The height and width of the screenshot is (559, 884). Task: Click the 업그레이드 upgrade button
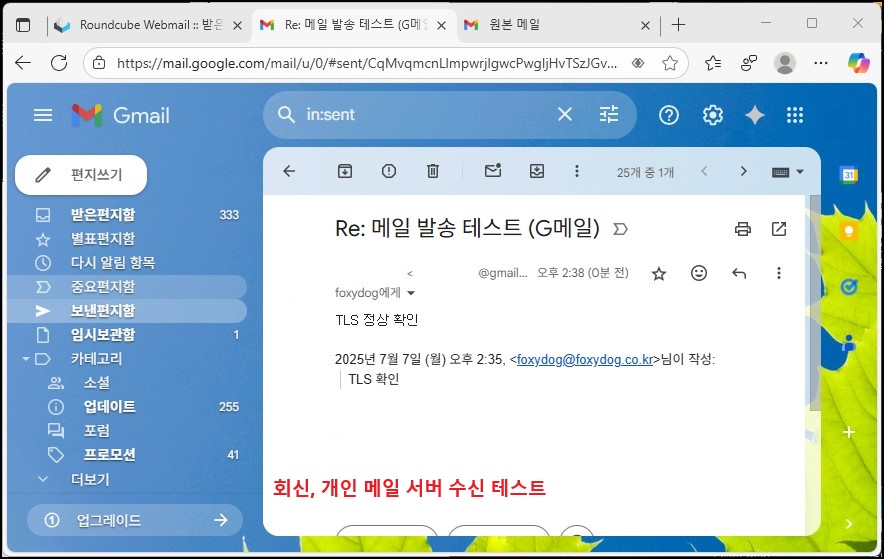[135, 520]
